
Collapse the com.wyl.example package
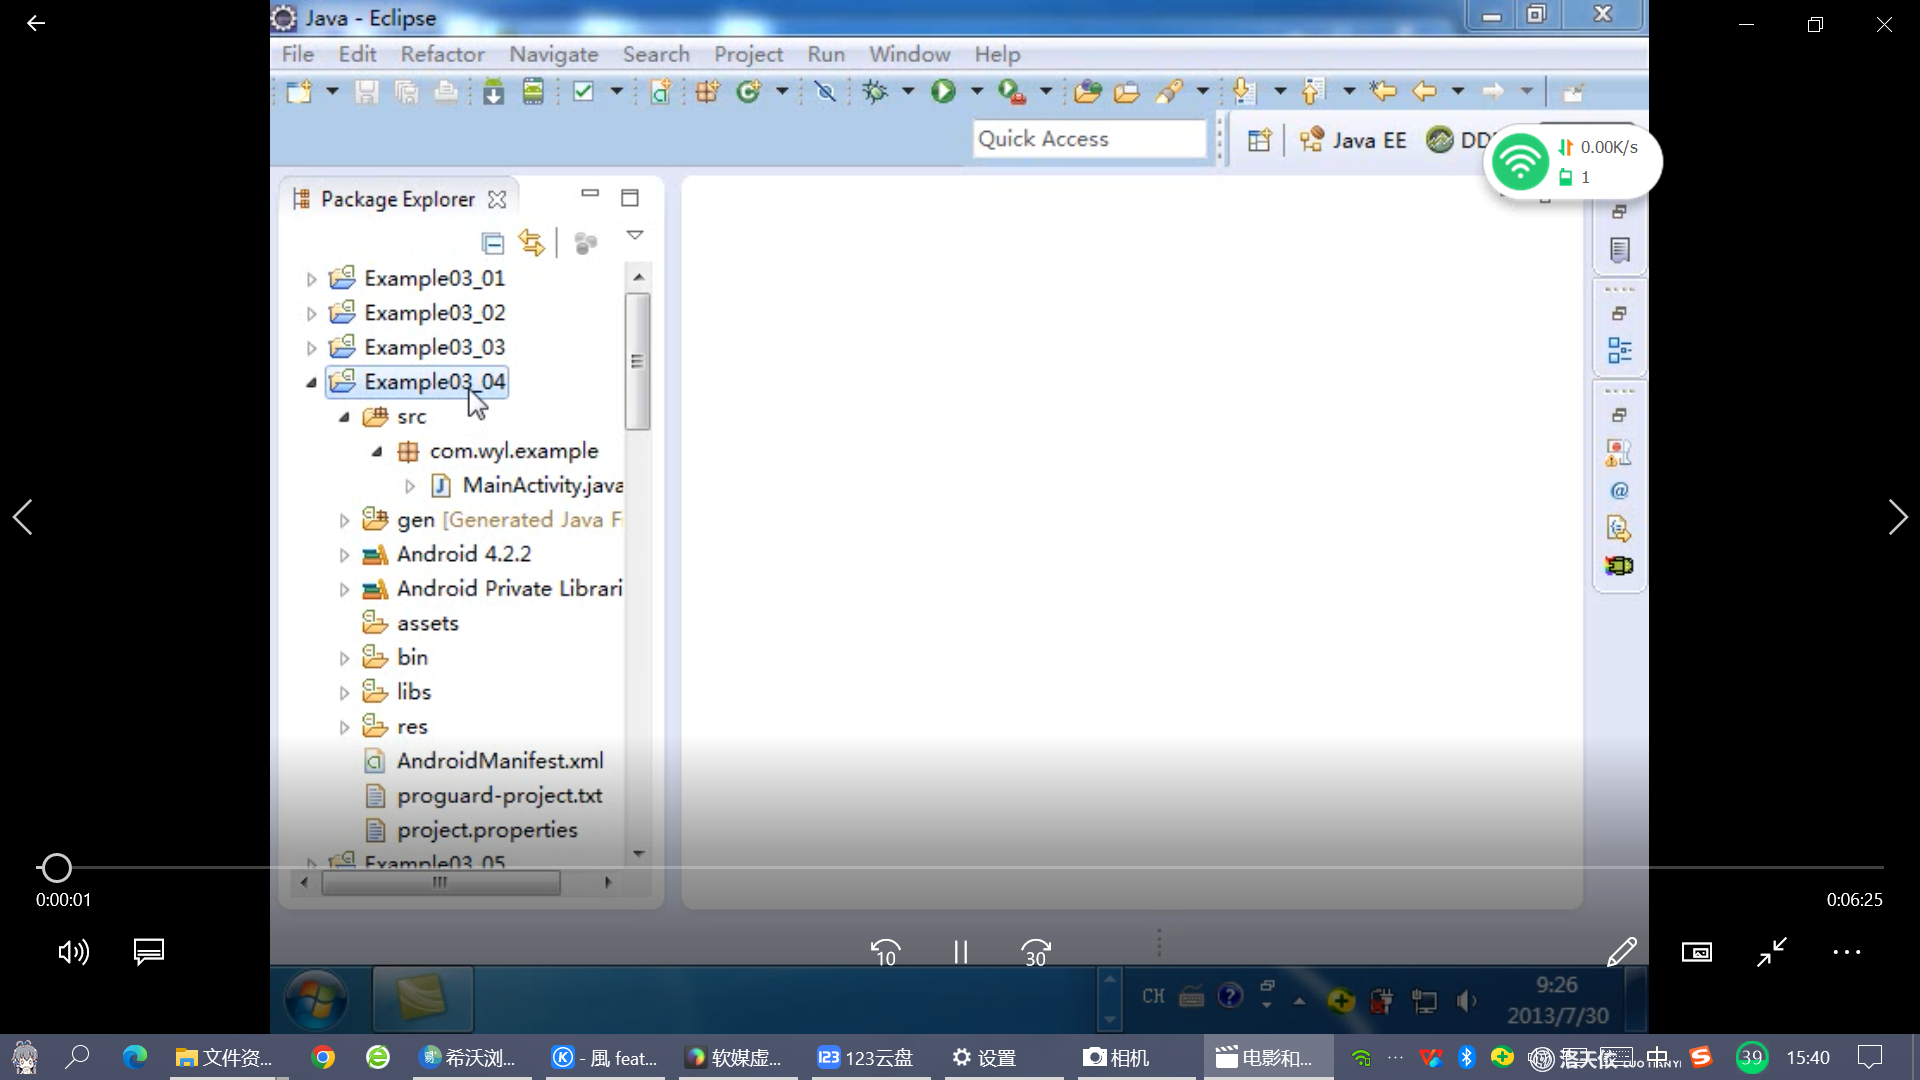coord(377,452)
